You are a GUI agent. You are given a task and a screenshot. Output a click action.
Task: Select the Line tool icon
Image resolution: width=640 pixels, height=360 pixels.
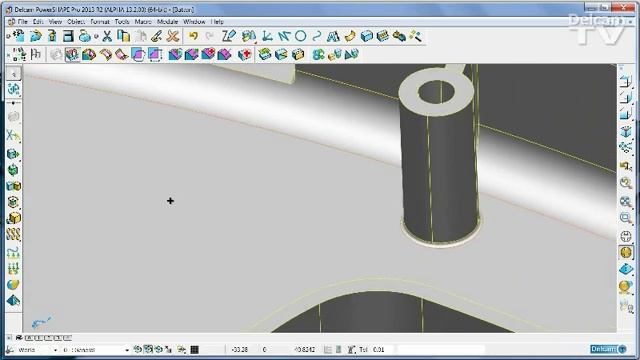coord(284,36)
